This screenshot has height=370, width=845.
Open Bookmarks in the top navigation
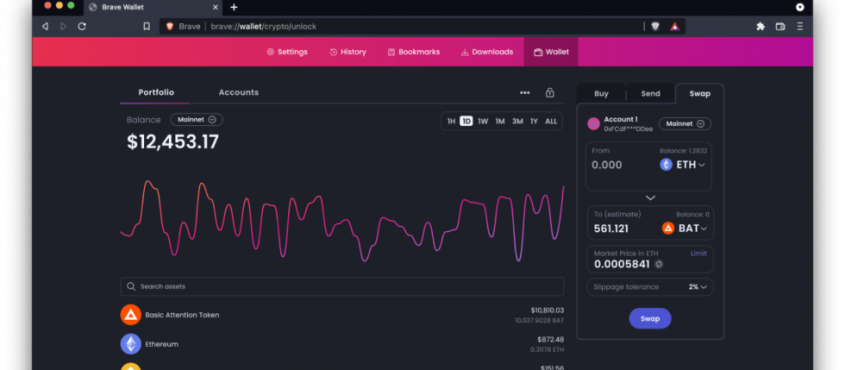pos(414,52)
